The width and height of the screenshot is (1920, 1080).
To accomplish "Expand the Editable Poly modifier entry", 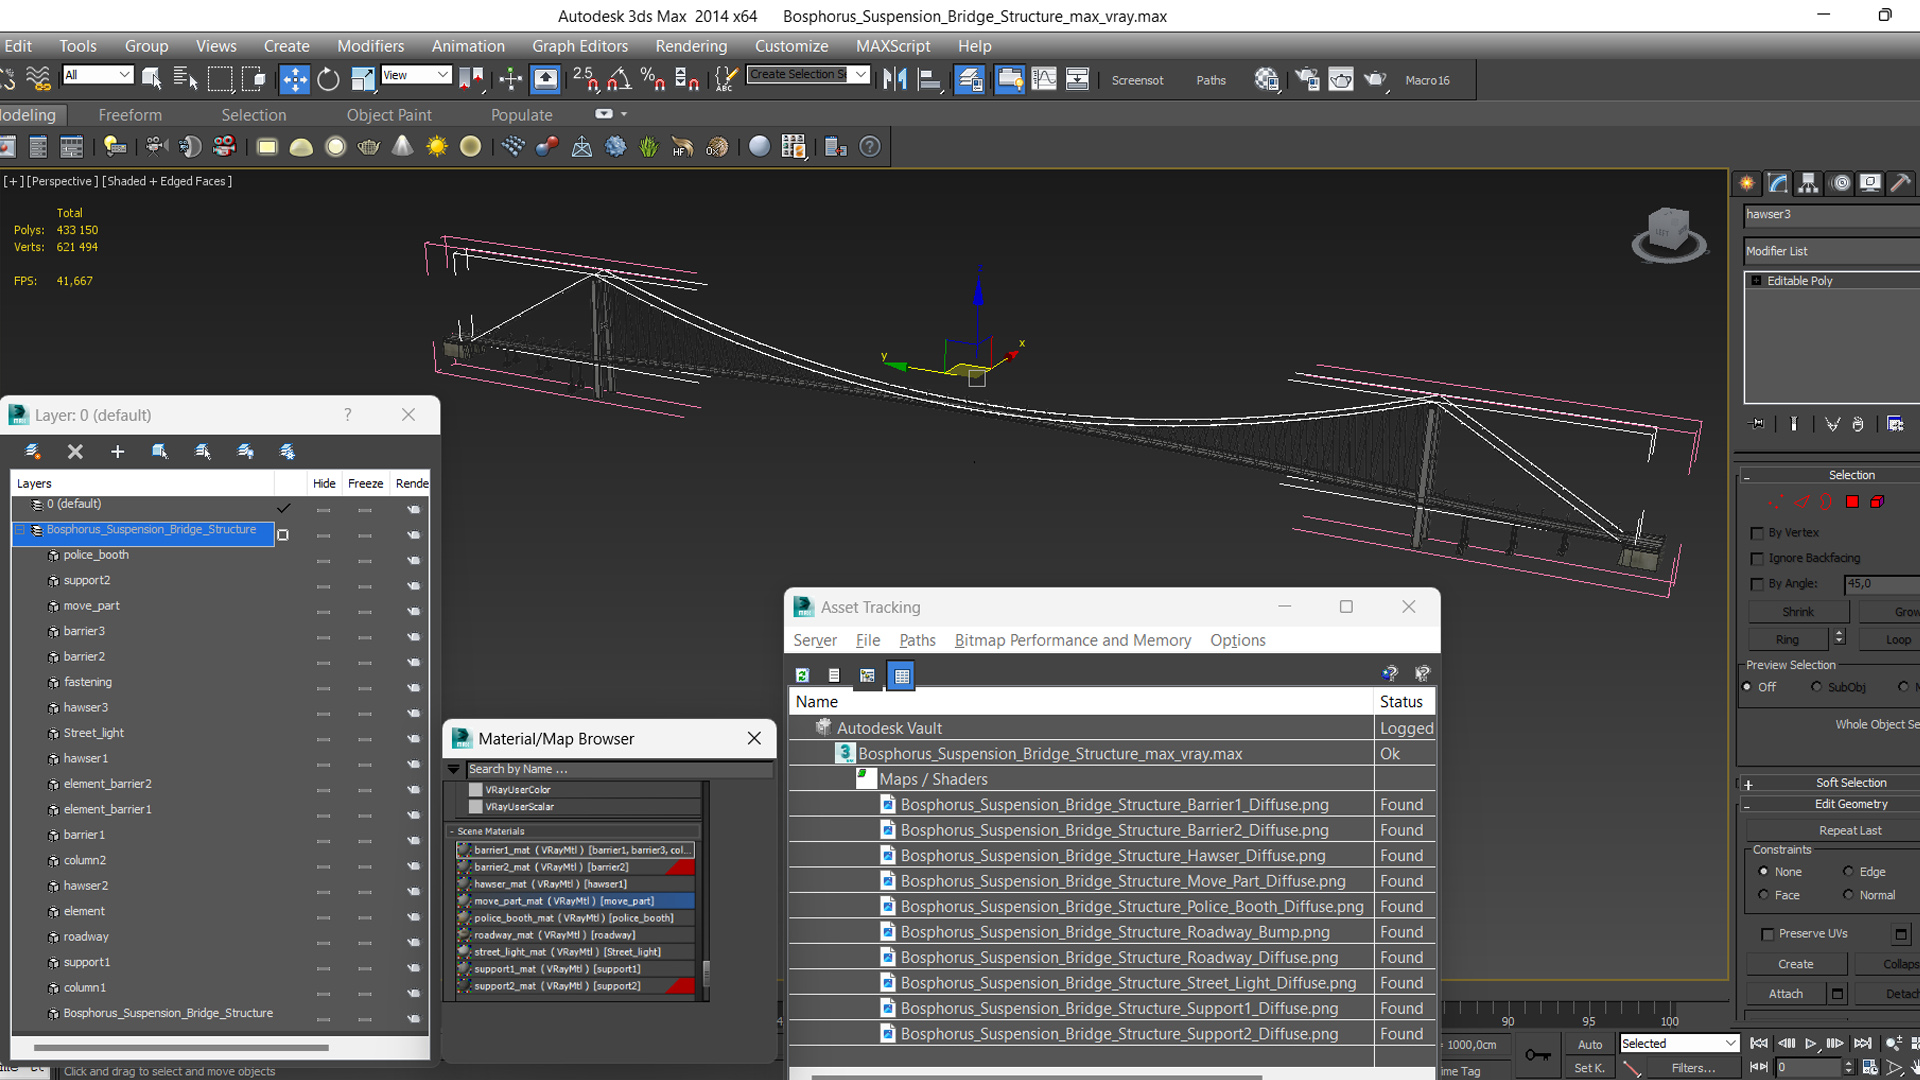I will tap(1756, 281).
